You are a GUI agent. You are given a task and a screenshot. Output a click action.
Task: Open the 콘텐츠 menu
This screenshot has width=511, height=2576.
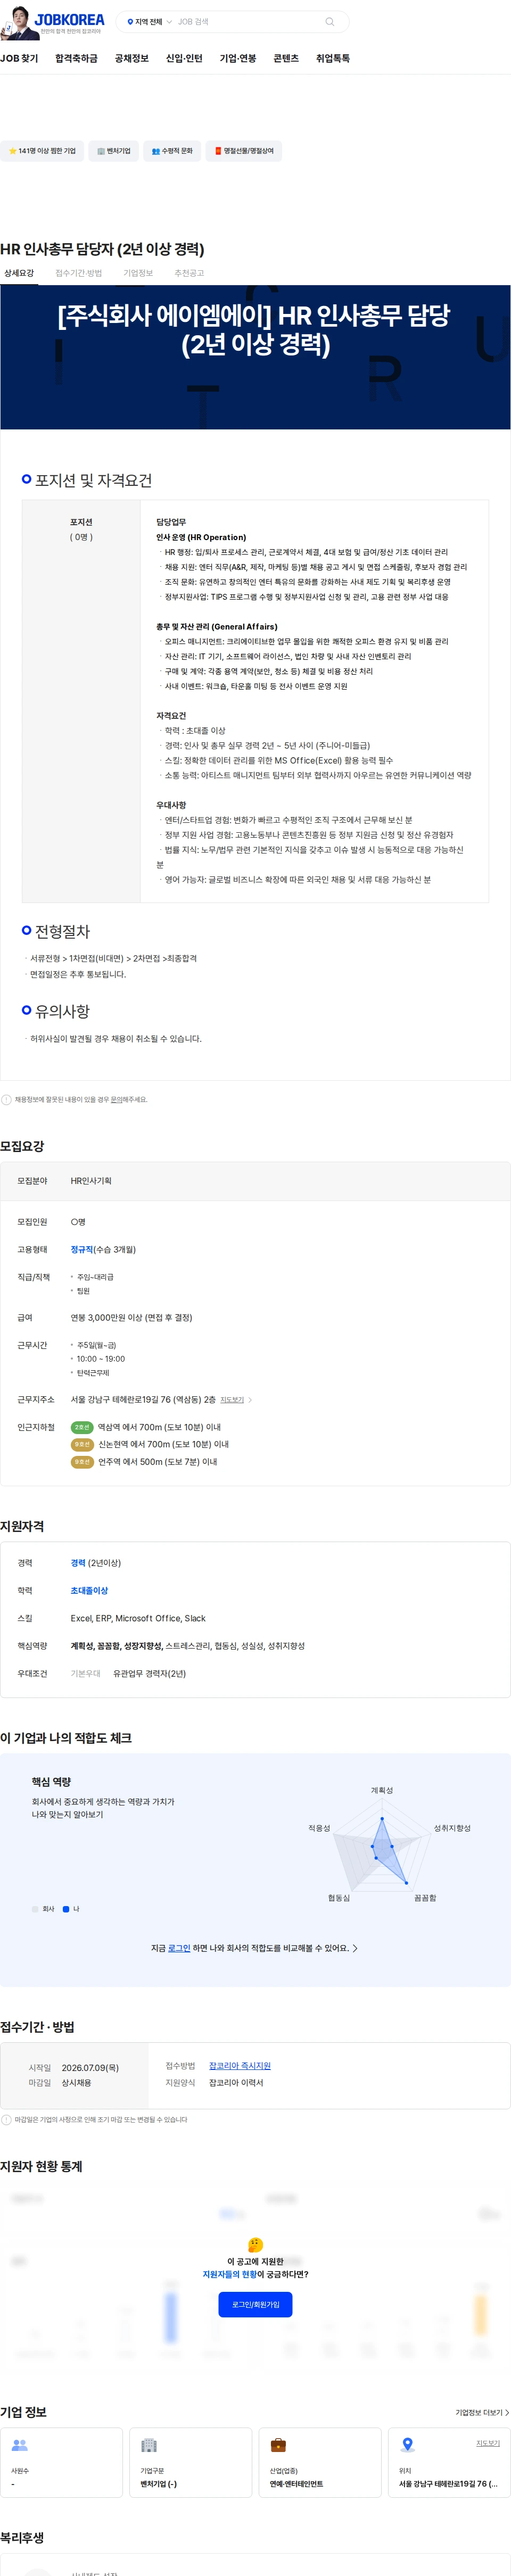point(286,59)
